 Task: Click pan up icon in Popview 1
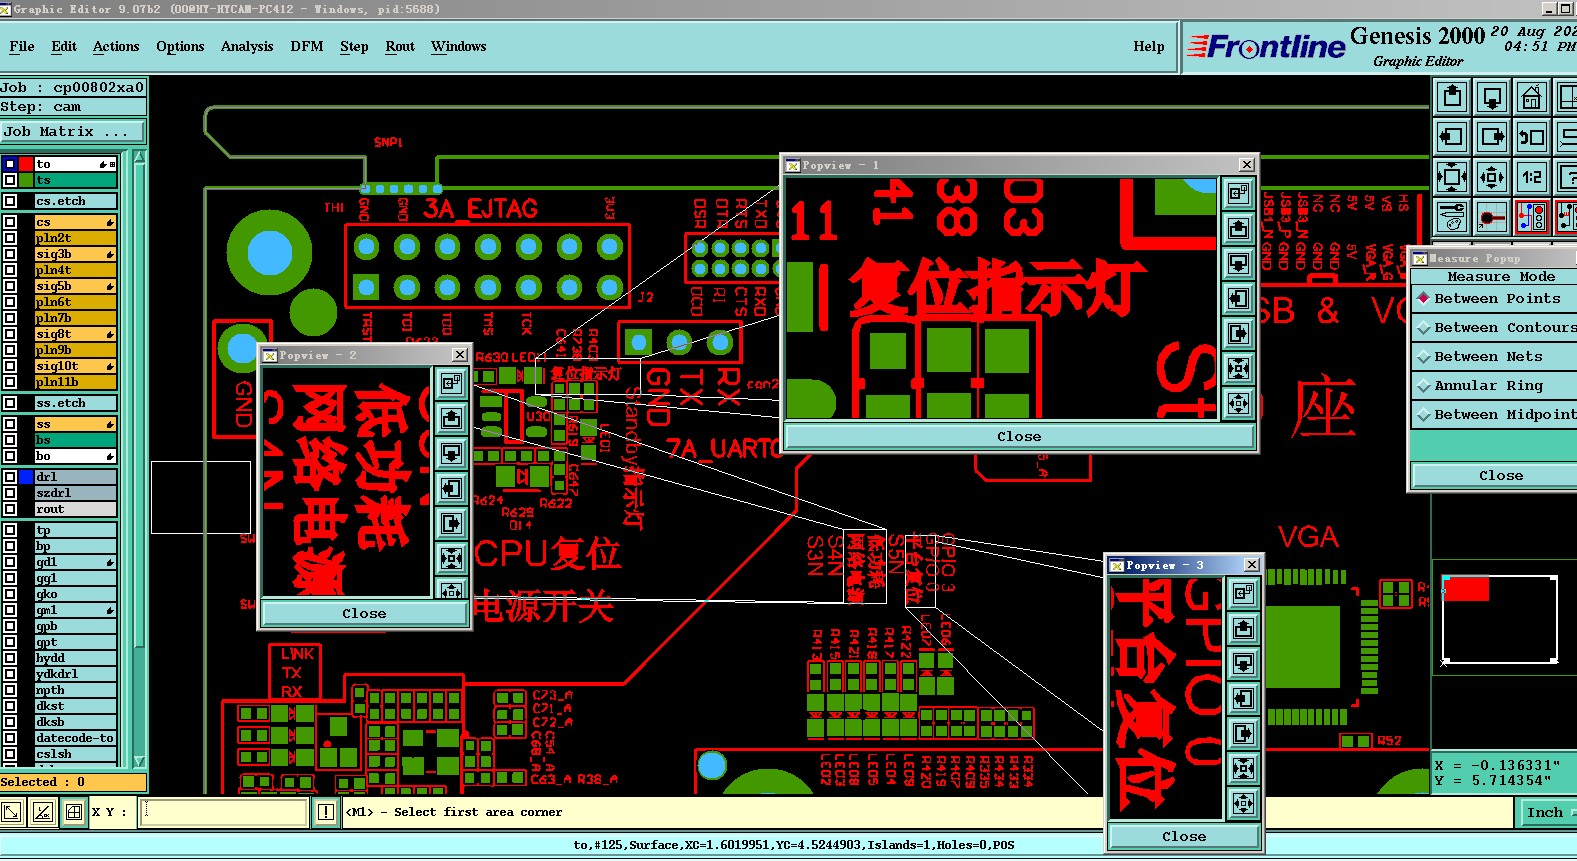(1238, 228)
